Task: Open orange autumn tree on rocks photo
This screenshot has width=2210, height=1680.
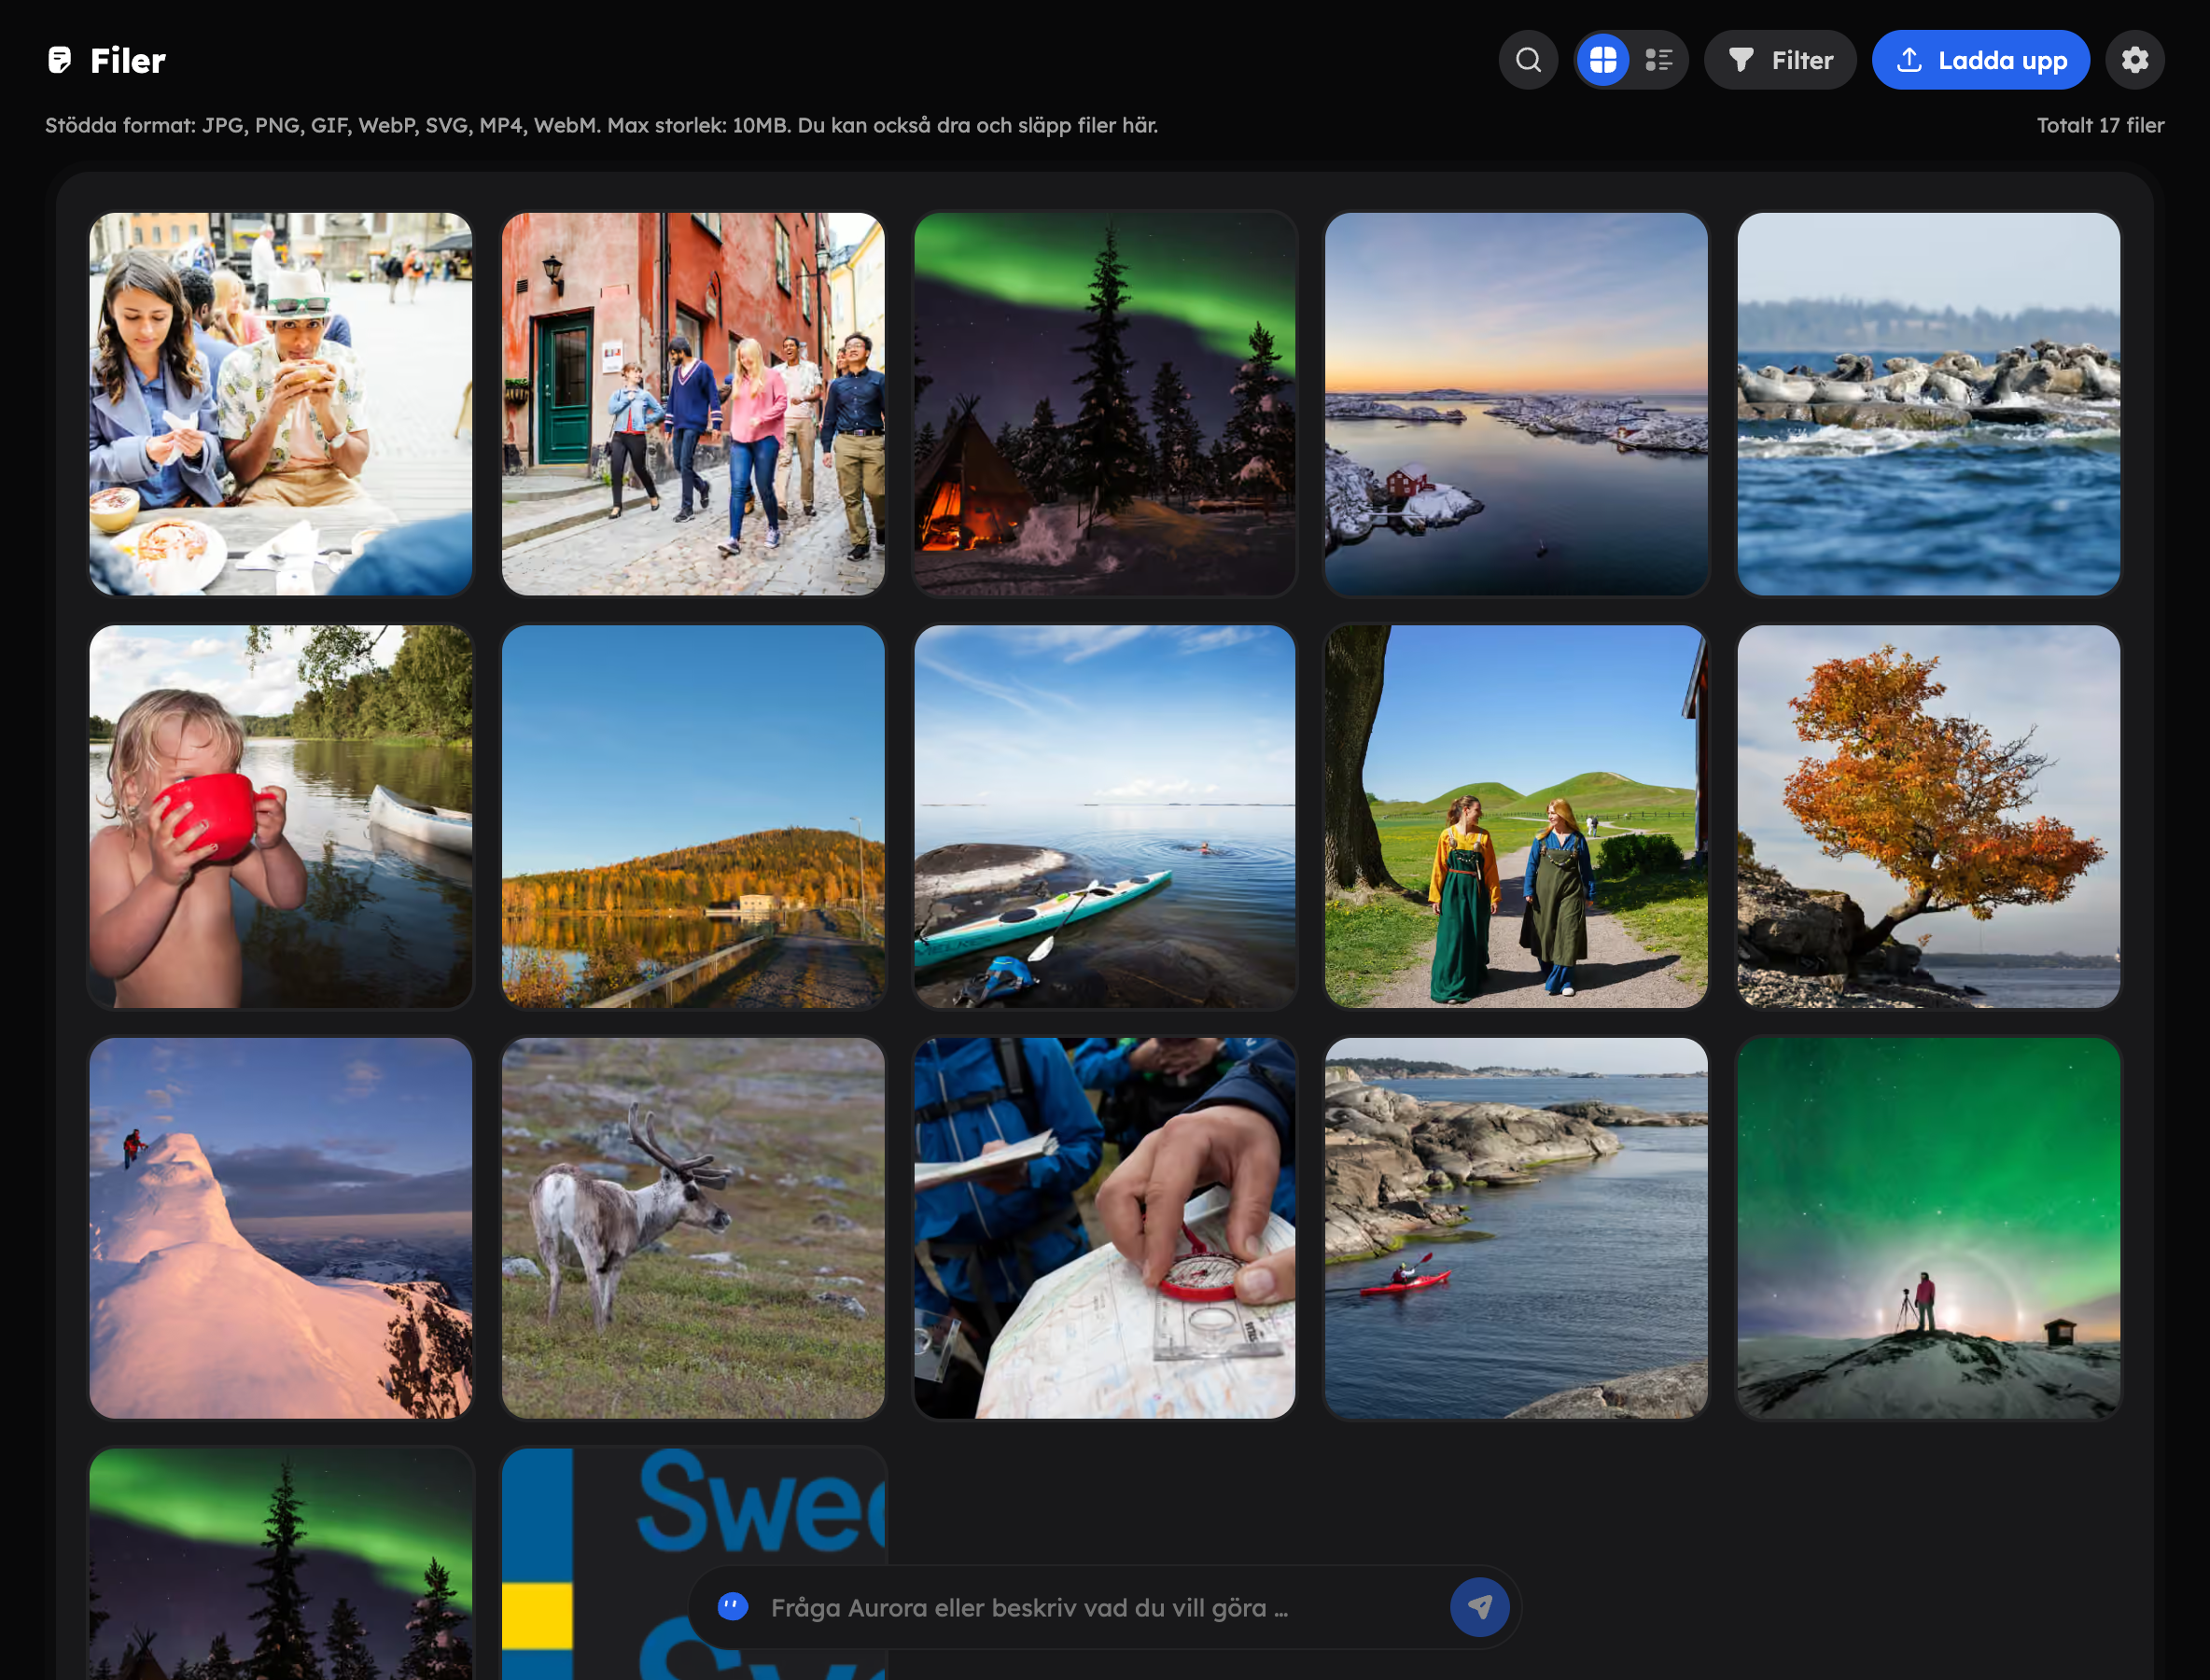Action: click(1929, 816)
